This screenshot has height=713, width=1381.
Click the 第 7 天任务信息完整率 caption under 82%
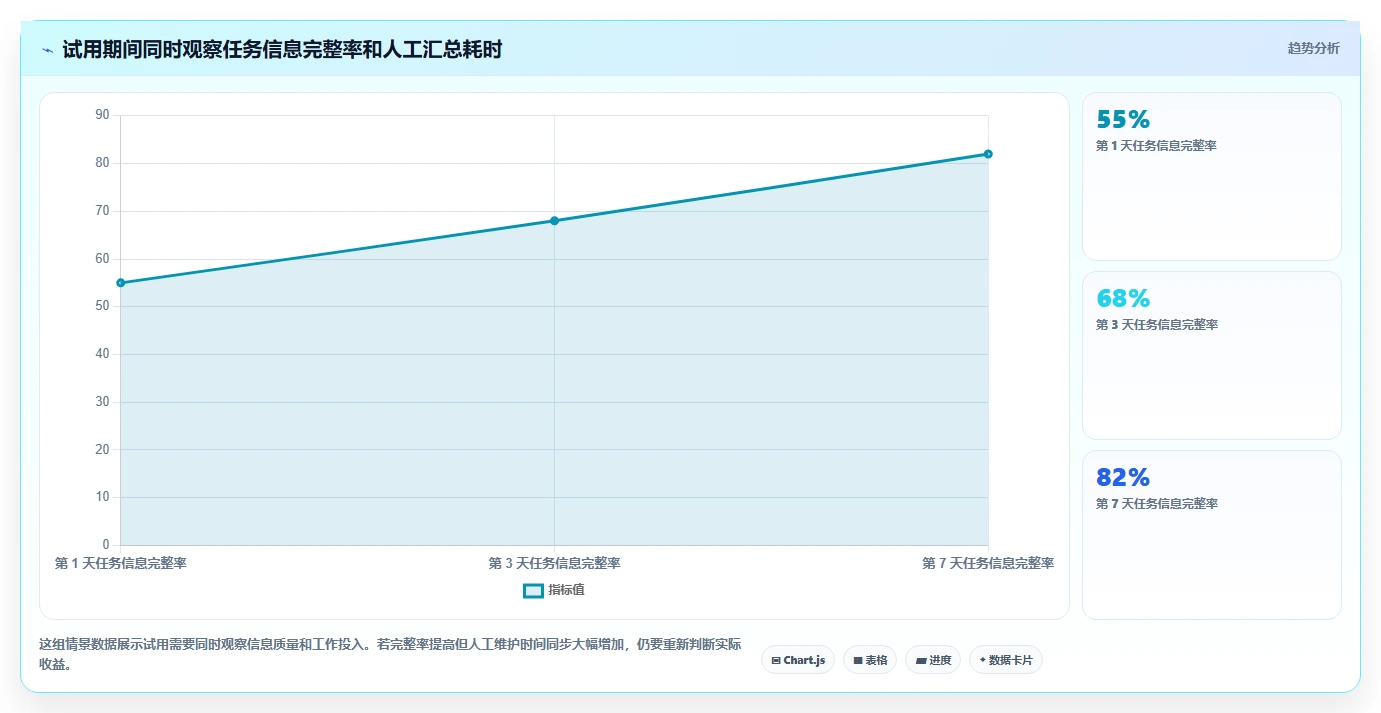coord(1157,504)
